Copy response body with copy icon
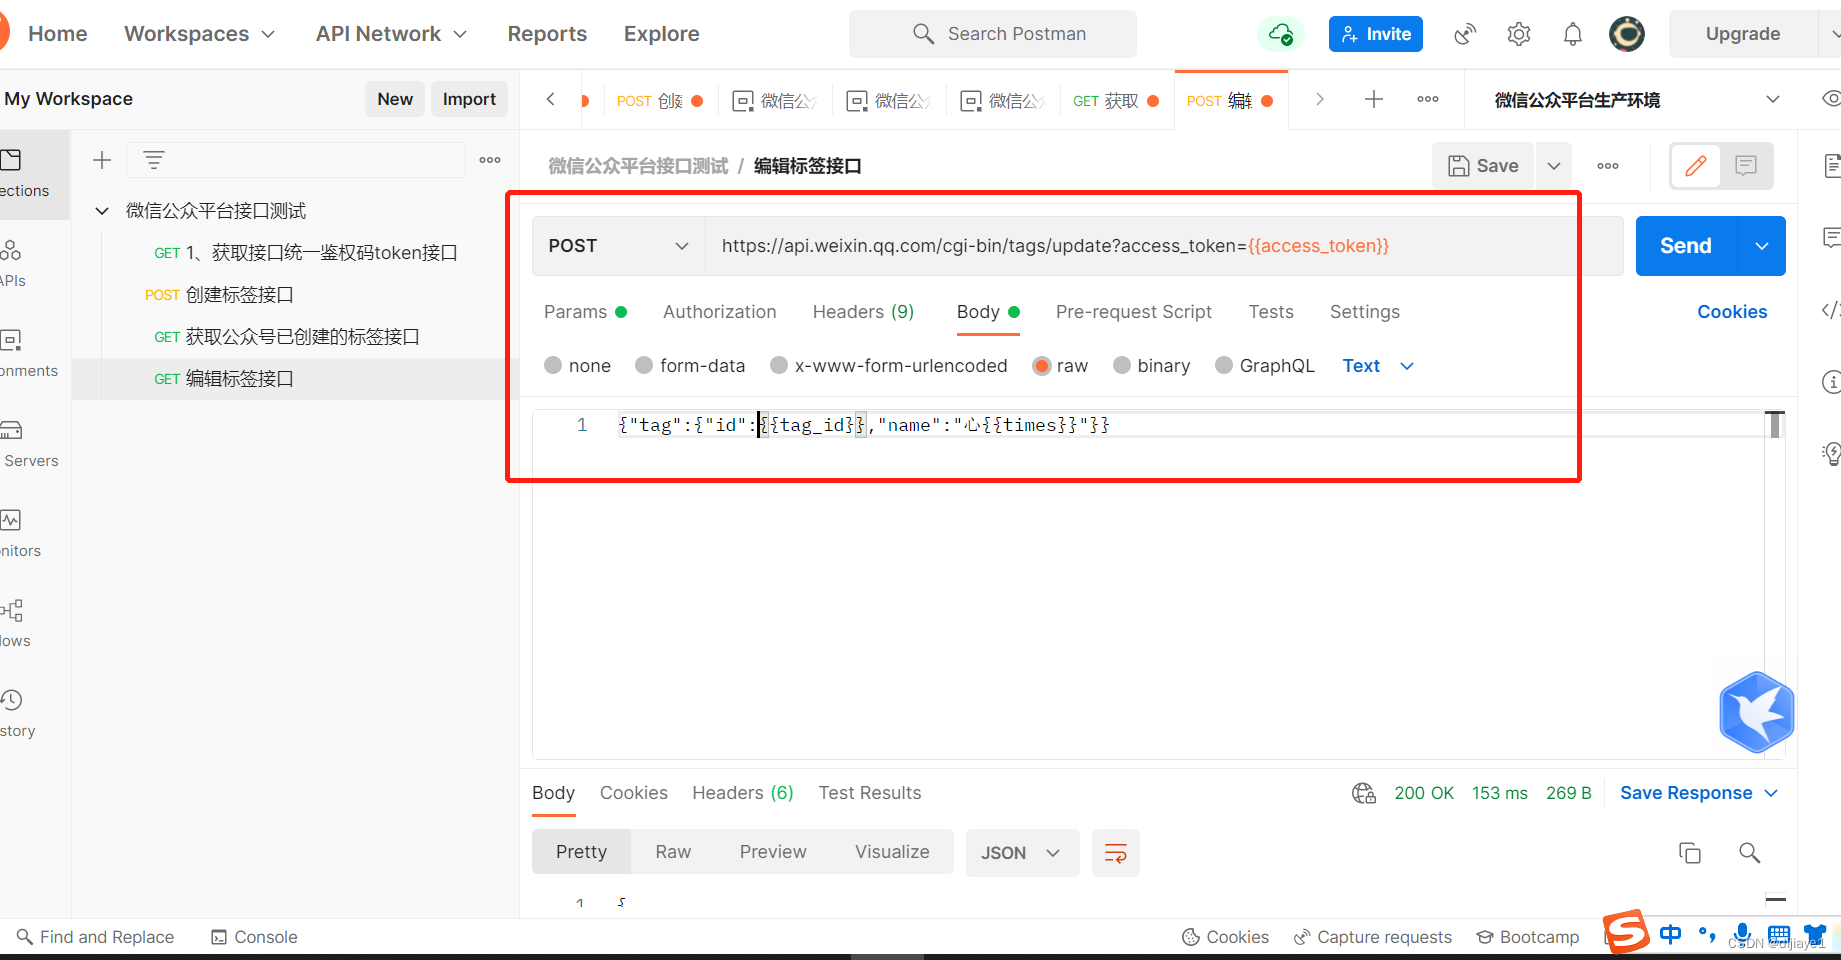Viewport: 1841px width, 960px height. point(1690,853)
